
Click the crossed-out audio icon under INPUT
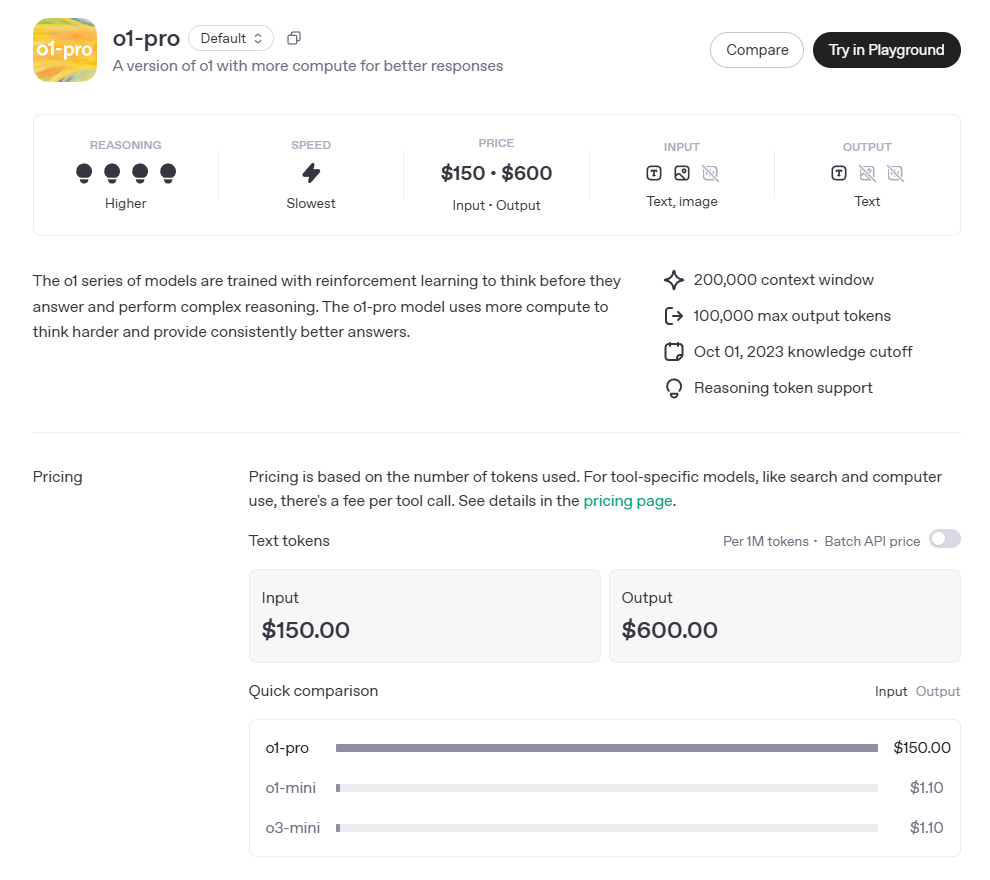pyautogui.click(x=710, y=173)
